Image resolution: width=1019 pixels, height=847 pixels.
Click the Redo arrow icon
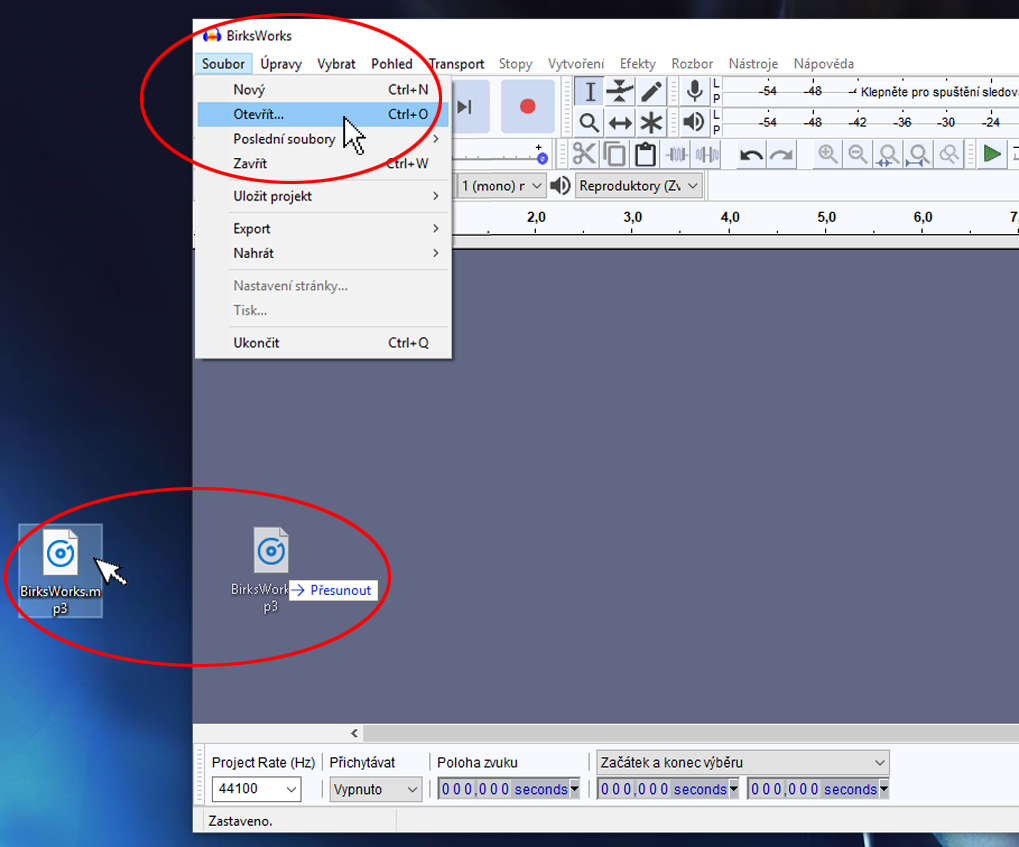click(781, 155)
